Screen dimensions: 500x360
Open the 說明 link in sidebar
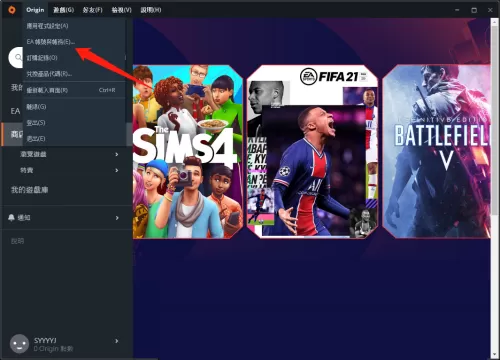tap(17, 241)
